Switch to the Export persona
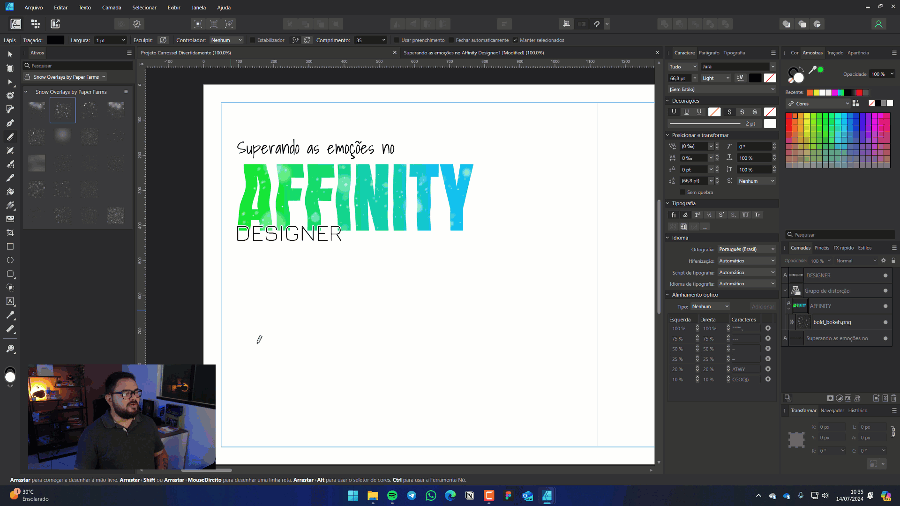Image resolution: width=900 pixels, height=506 pixels. pos(56,24)
